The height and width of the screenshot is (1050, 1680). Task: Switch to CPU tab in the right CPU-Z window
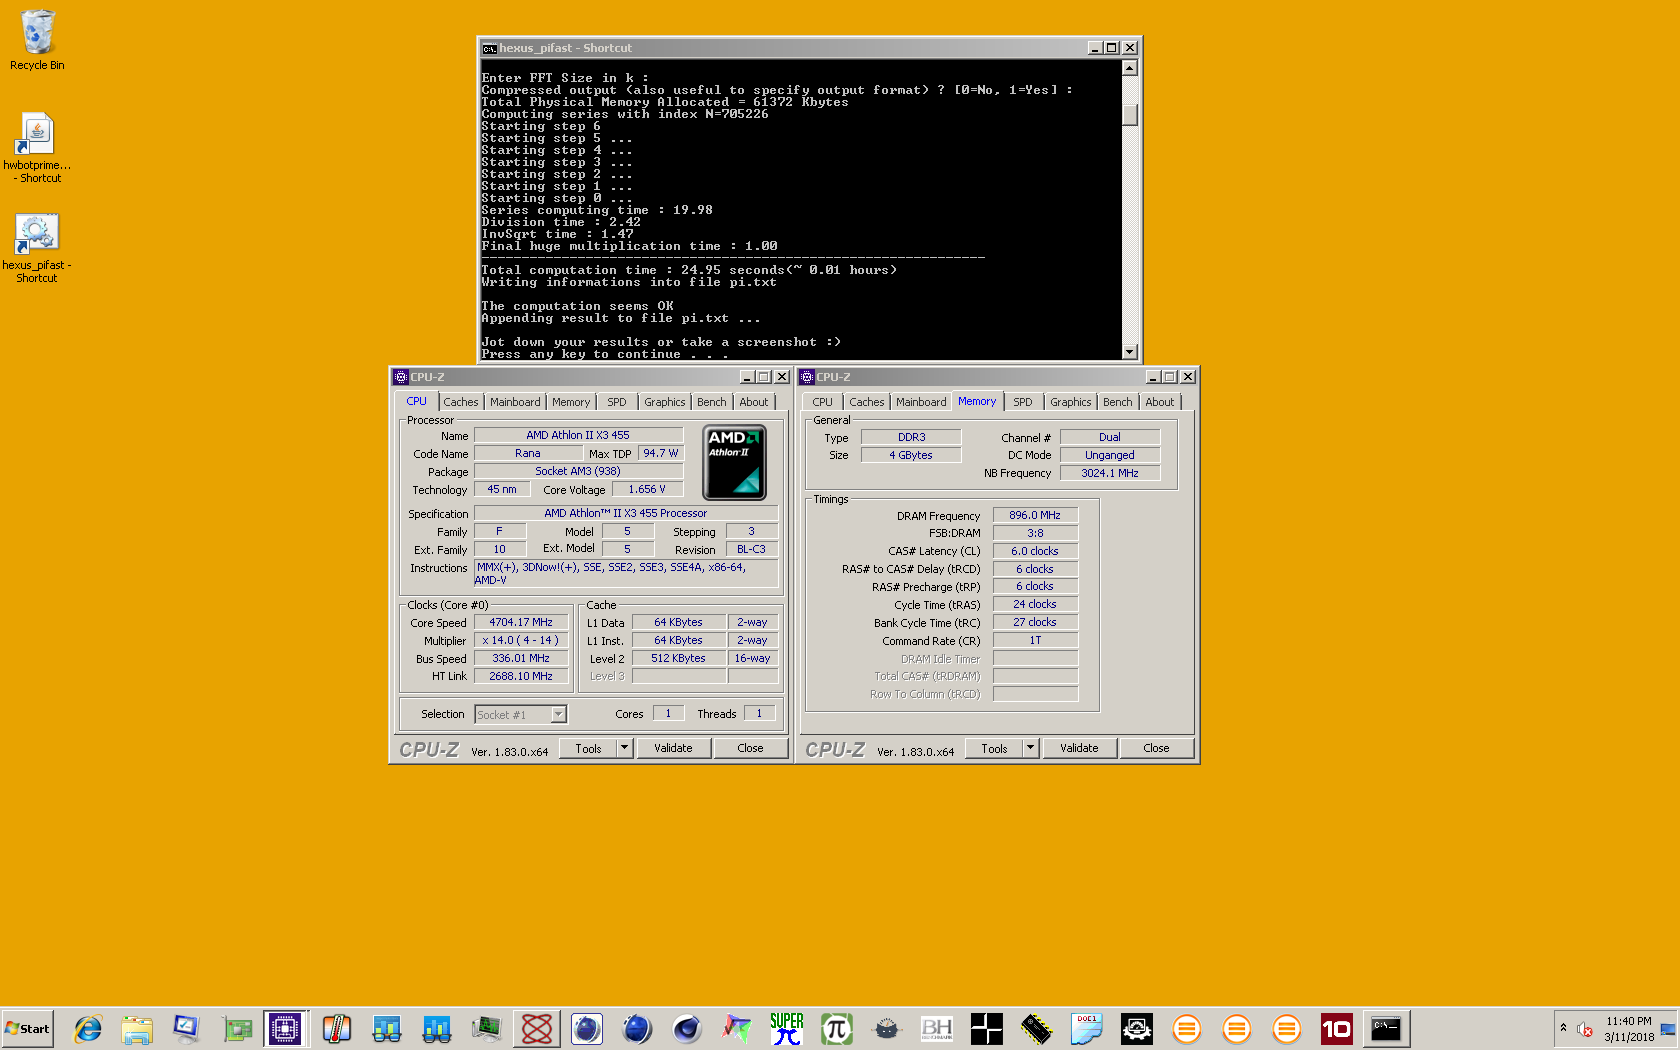point(823,402)
